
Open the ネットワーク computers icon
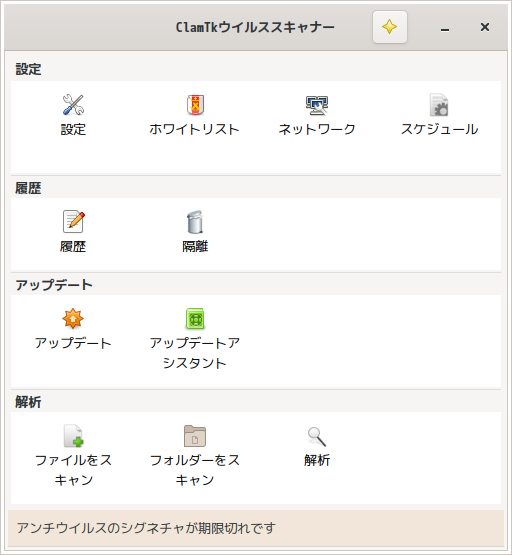point(317,105)
